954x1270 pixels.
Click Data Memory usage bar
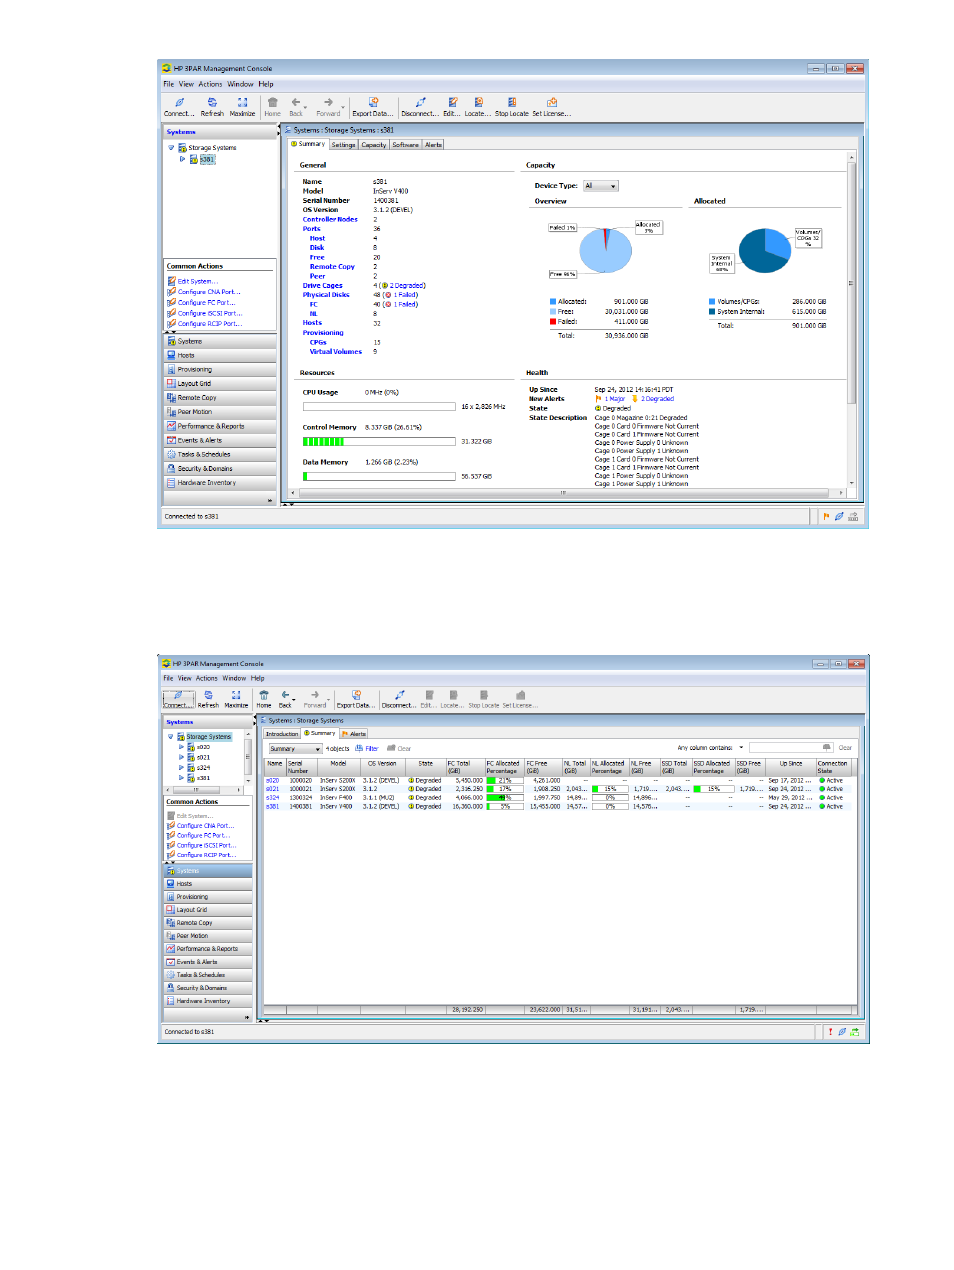(379, 476)
